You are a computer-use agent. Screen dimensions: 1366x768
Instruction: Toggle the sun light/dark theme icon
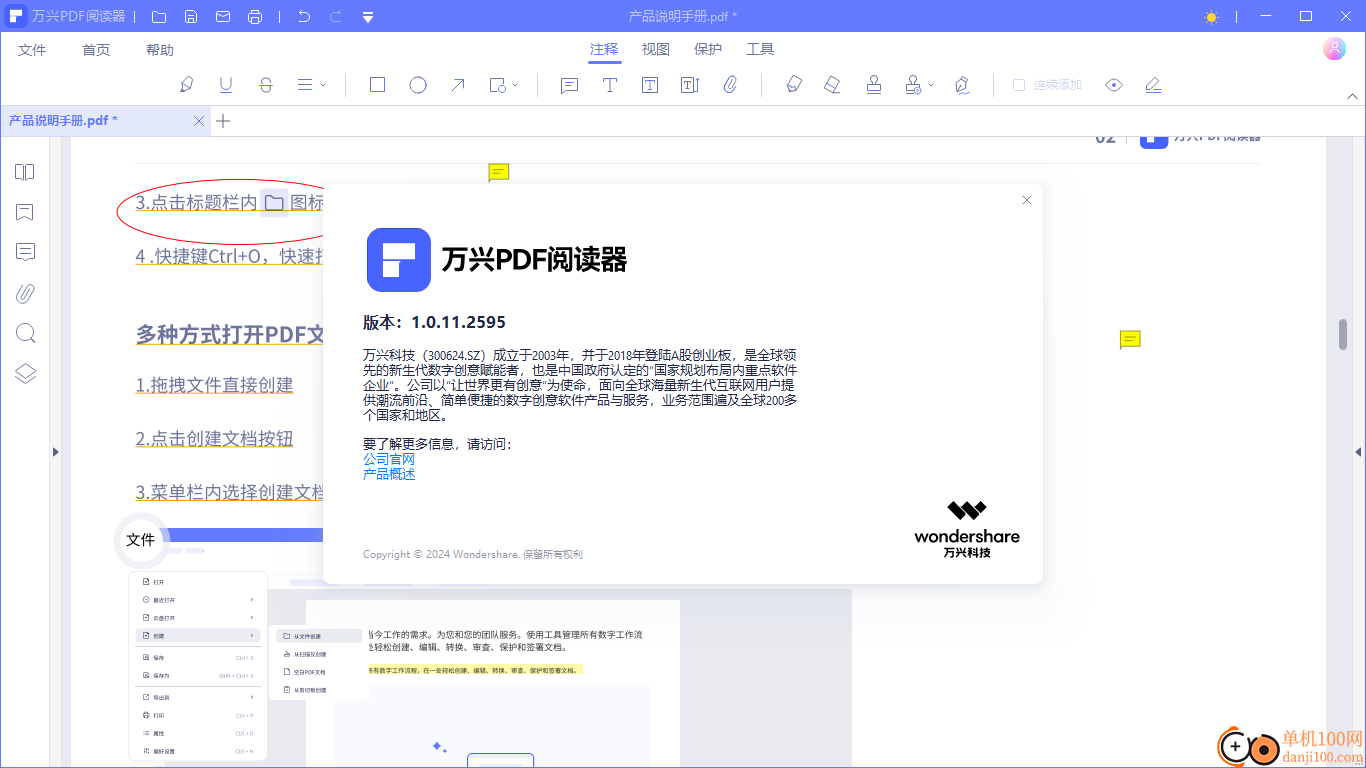(1211, 17)
